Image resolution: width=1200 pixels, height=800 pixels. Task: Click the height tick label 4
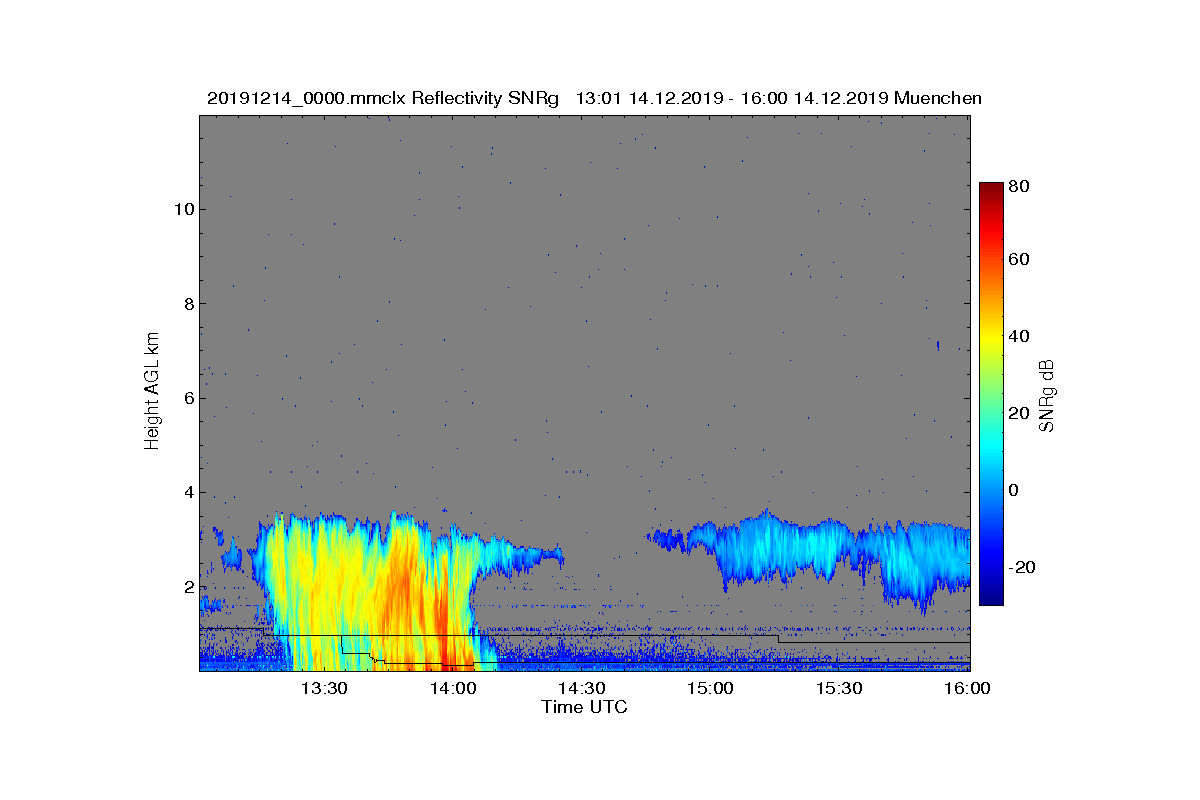click(x=188, y=492)
